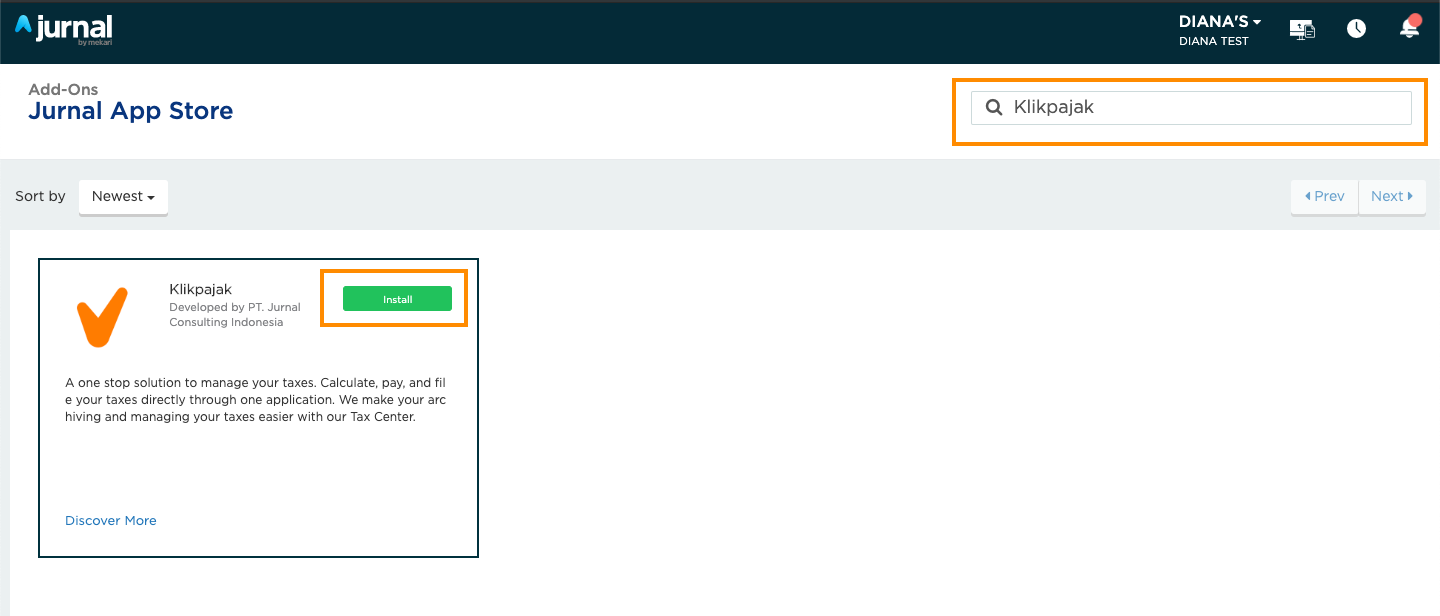The image size is (1440, 616).
Task: Go to the Next page of results
Action: [x=1392, y=197]
